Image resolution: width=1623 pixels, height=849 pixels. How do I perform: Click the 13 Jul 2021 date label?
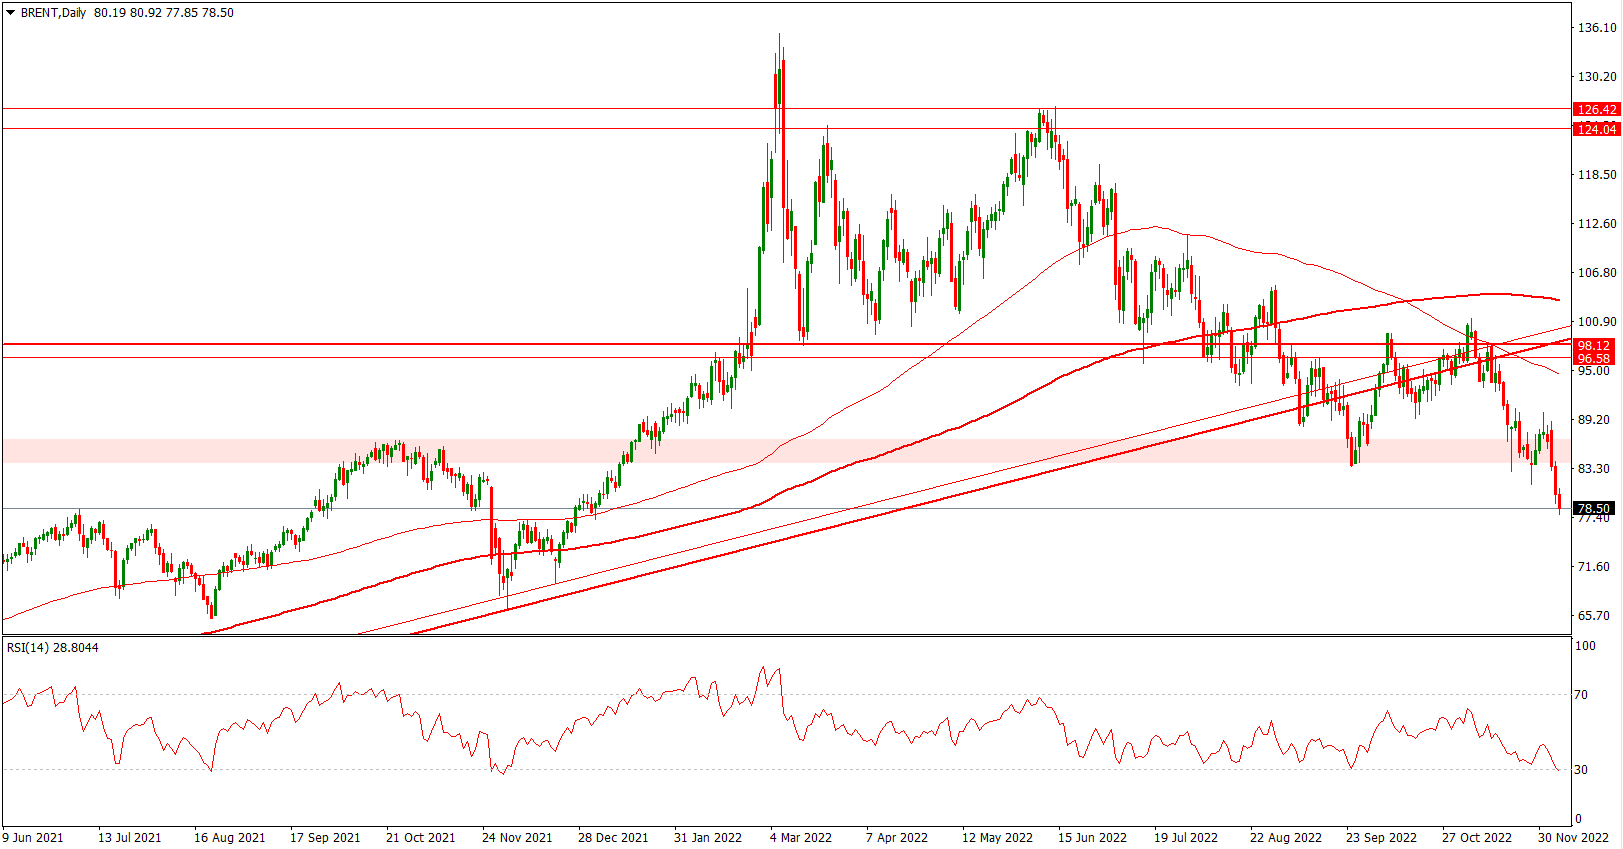click(129, 837)
